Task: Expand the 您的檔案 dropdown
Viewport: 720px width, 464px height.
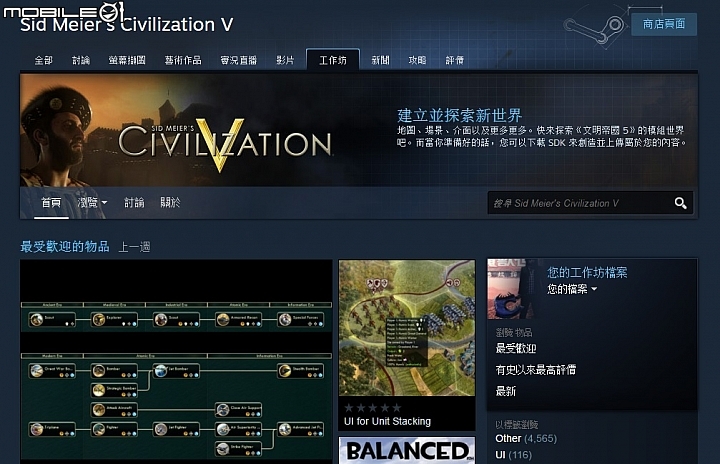Action: 572,289
